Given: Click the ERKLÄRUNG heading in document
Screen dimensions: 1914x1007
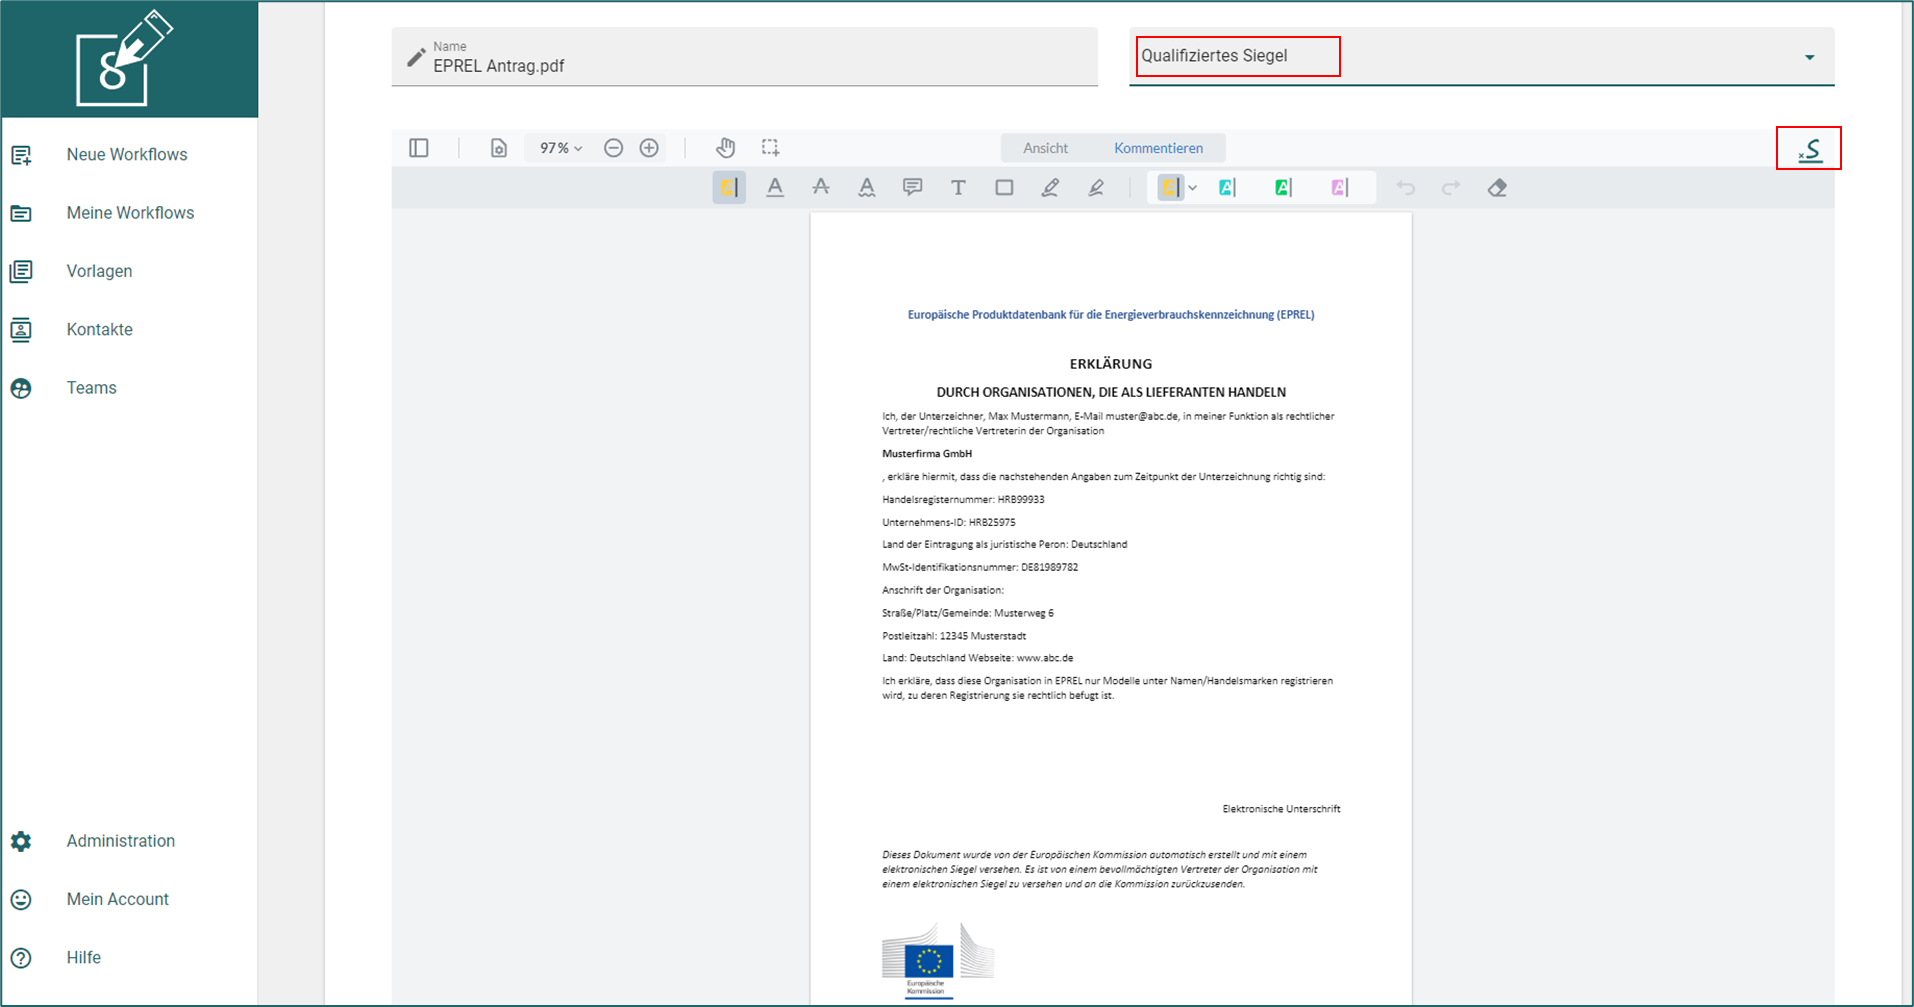Looking at the screenshot, I should (1110, 364).
